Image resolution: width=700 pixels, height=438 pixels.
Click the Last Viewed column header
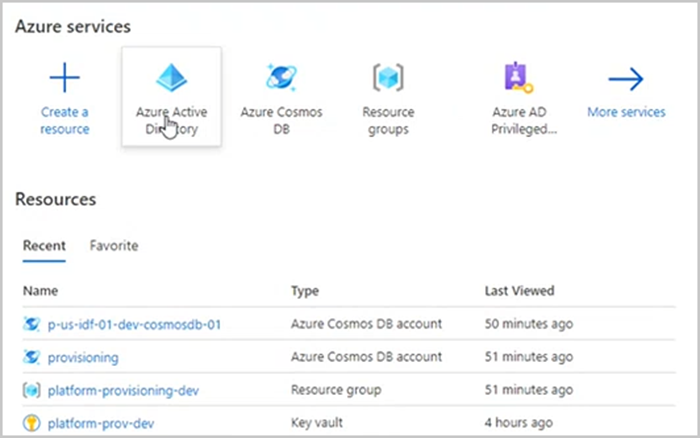(518, 291)
